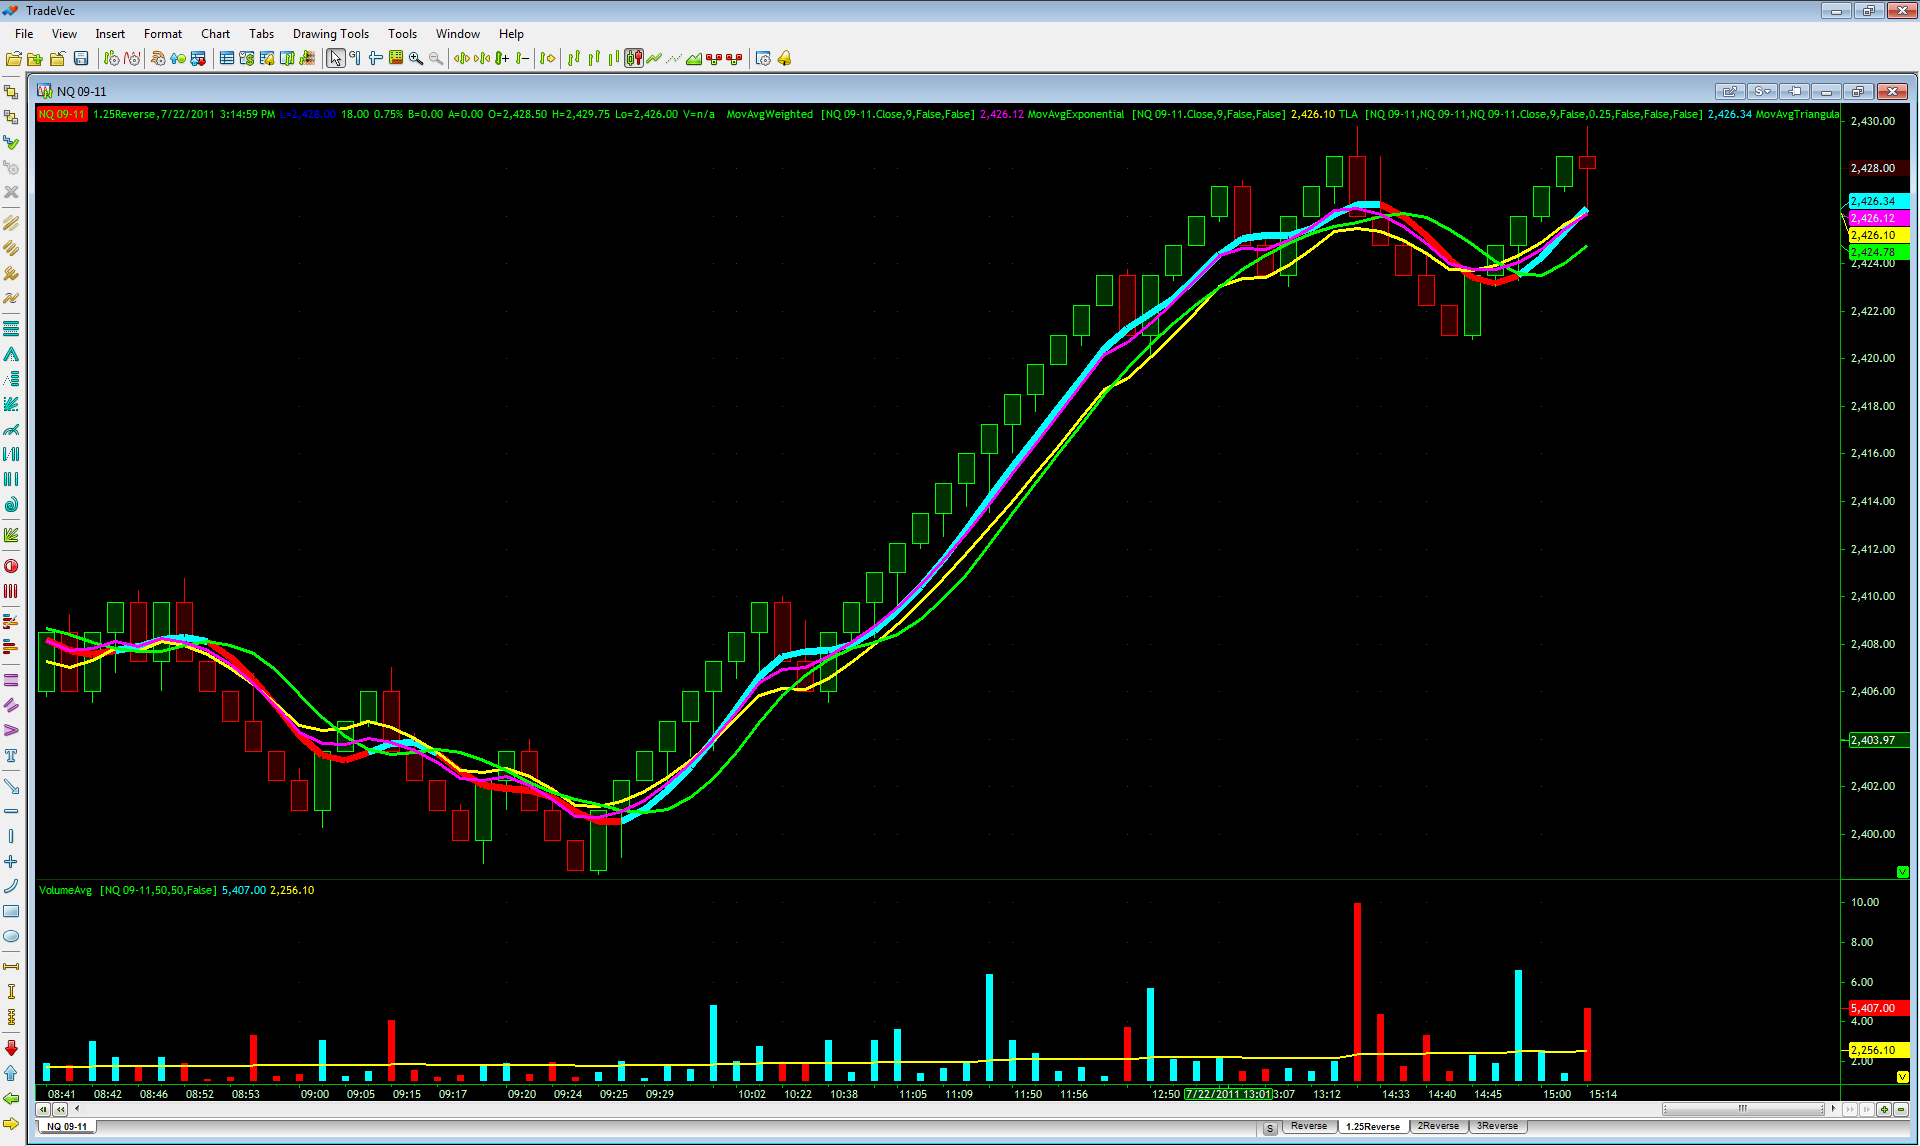Click the VolumeAvg indicator label

[65, 890]
